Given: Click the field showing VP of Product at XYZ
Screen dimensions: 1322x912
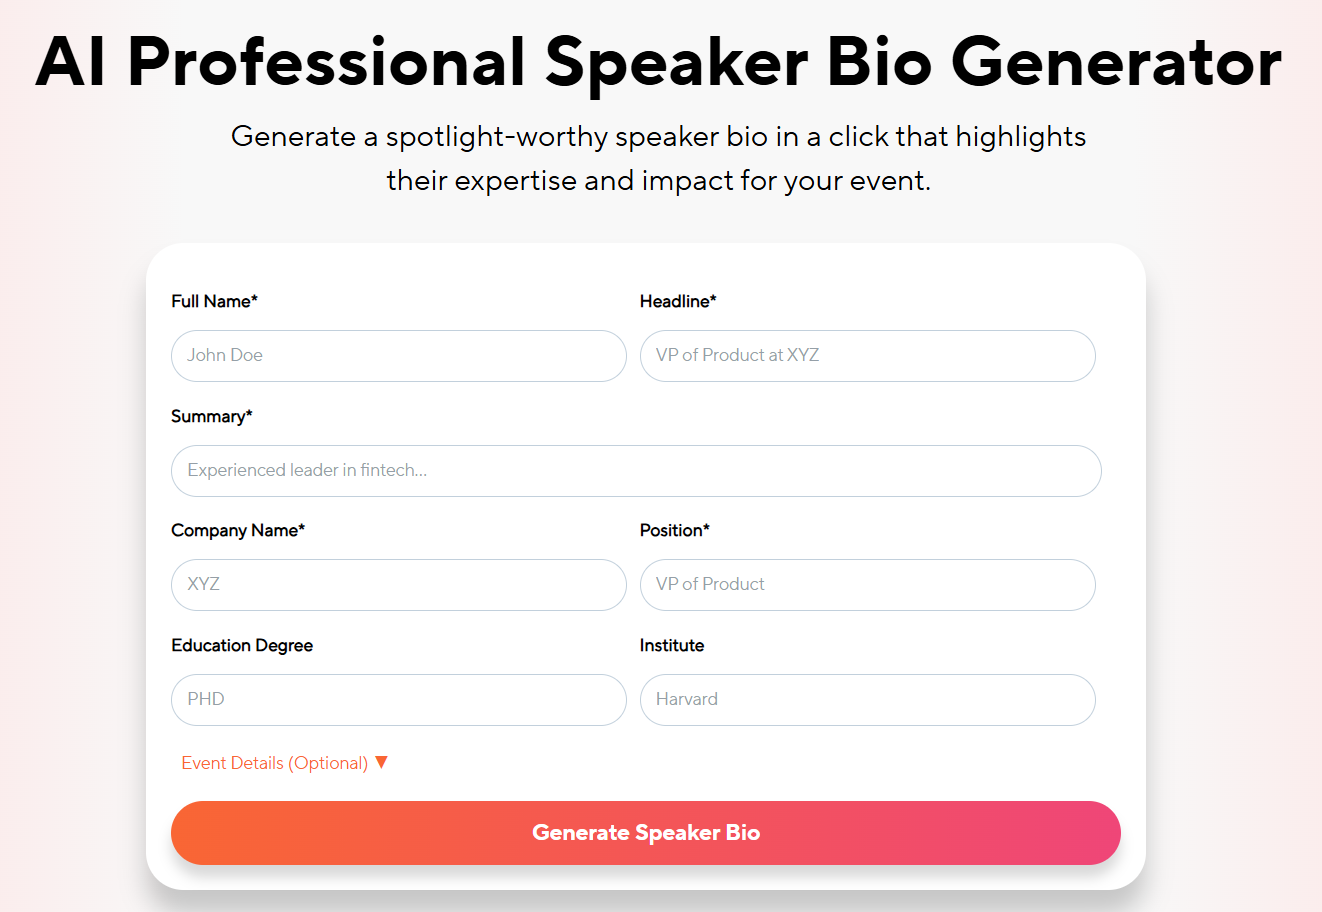Looking at the screenshot, I should coord(867,356).
